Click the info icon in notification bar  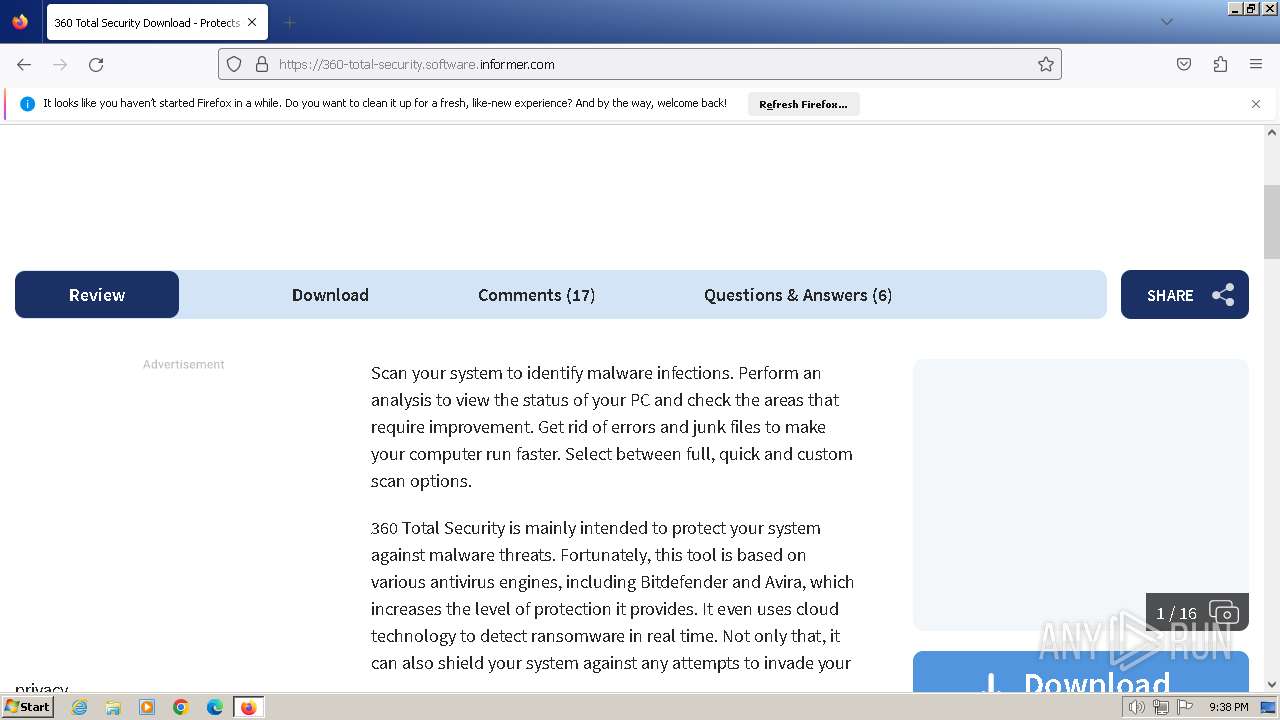pos(27,104)
